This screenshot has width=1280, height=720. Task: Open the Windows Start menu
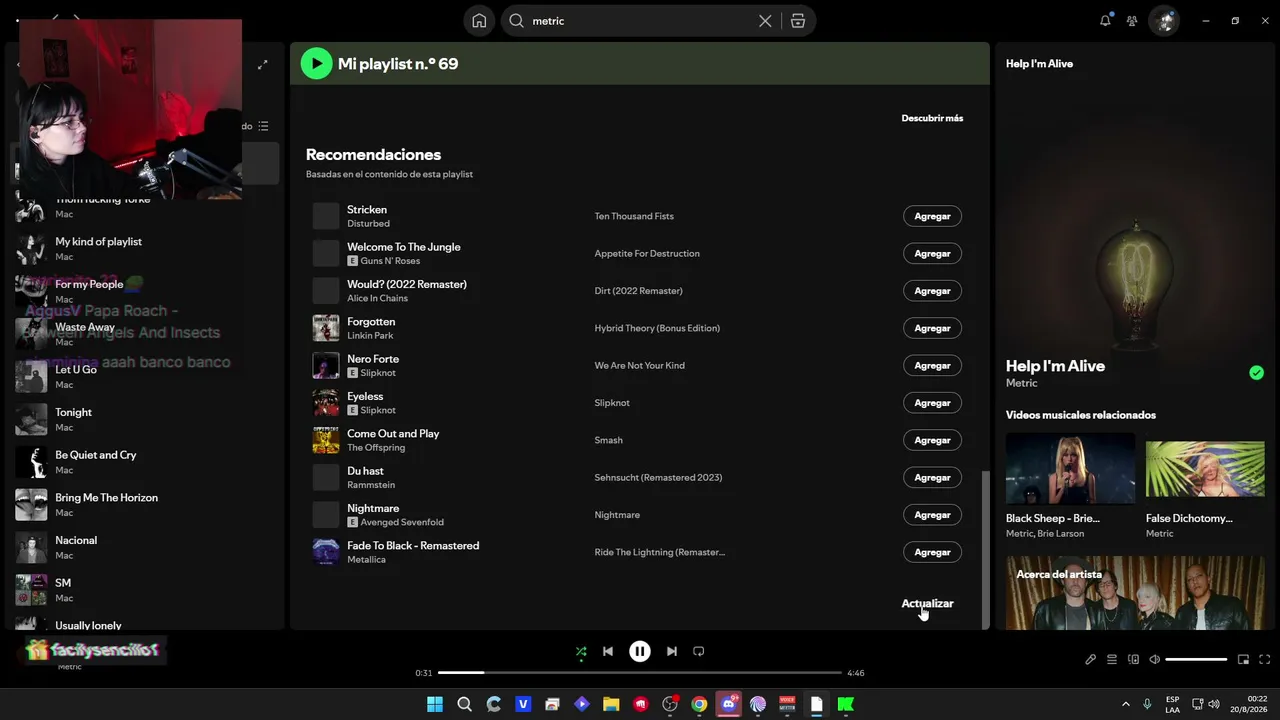435,705
